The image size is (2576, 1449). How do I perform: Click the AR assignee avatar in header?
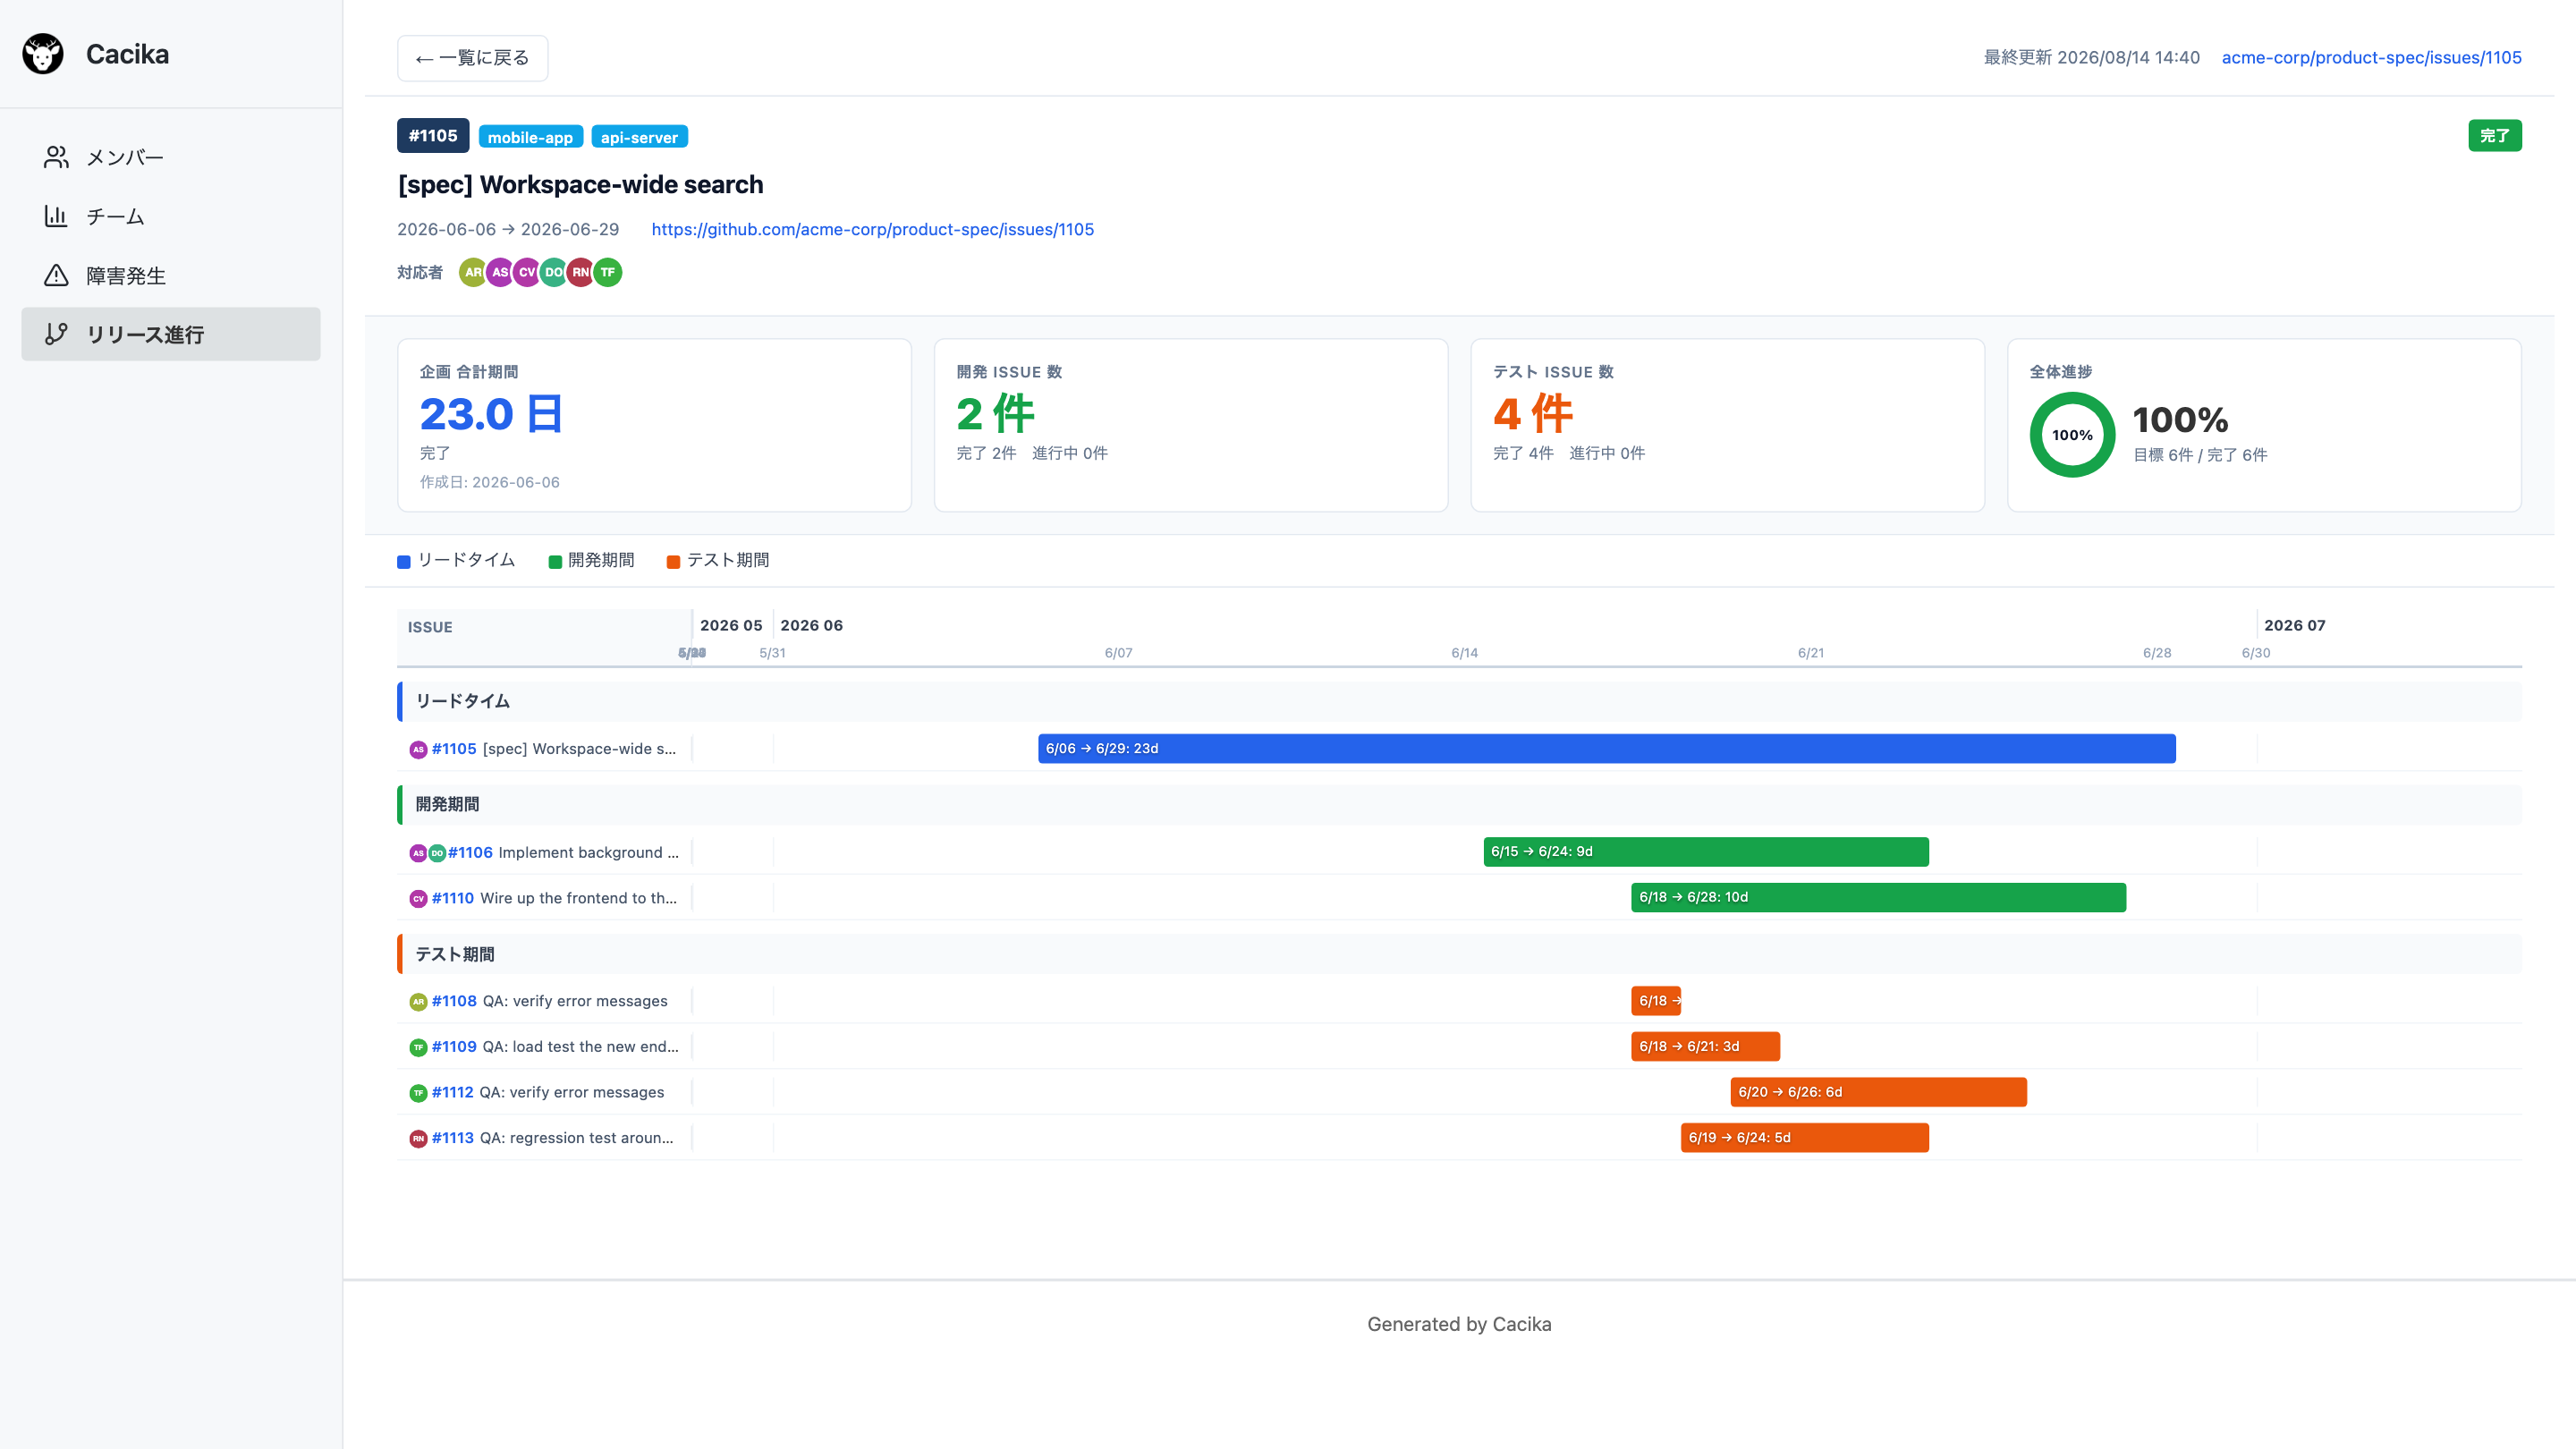pyautogui.click(x=472, y=272)
